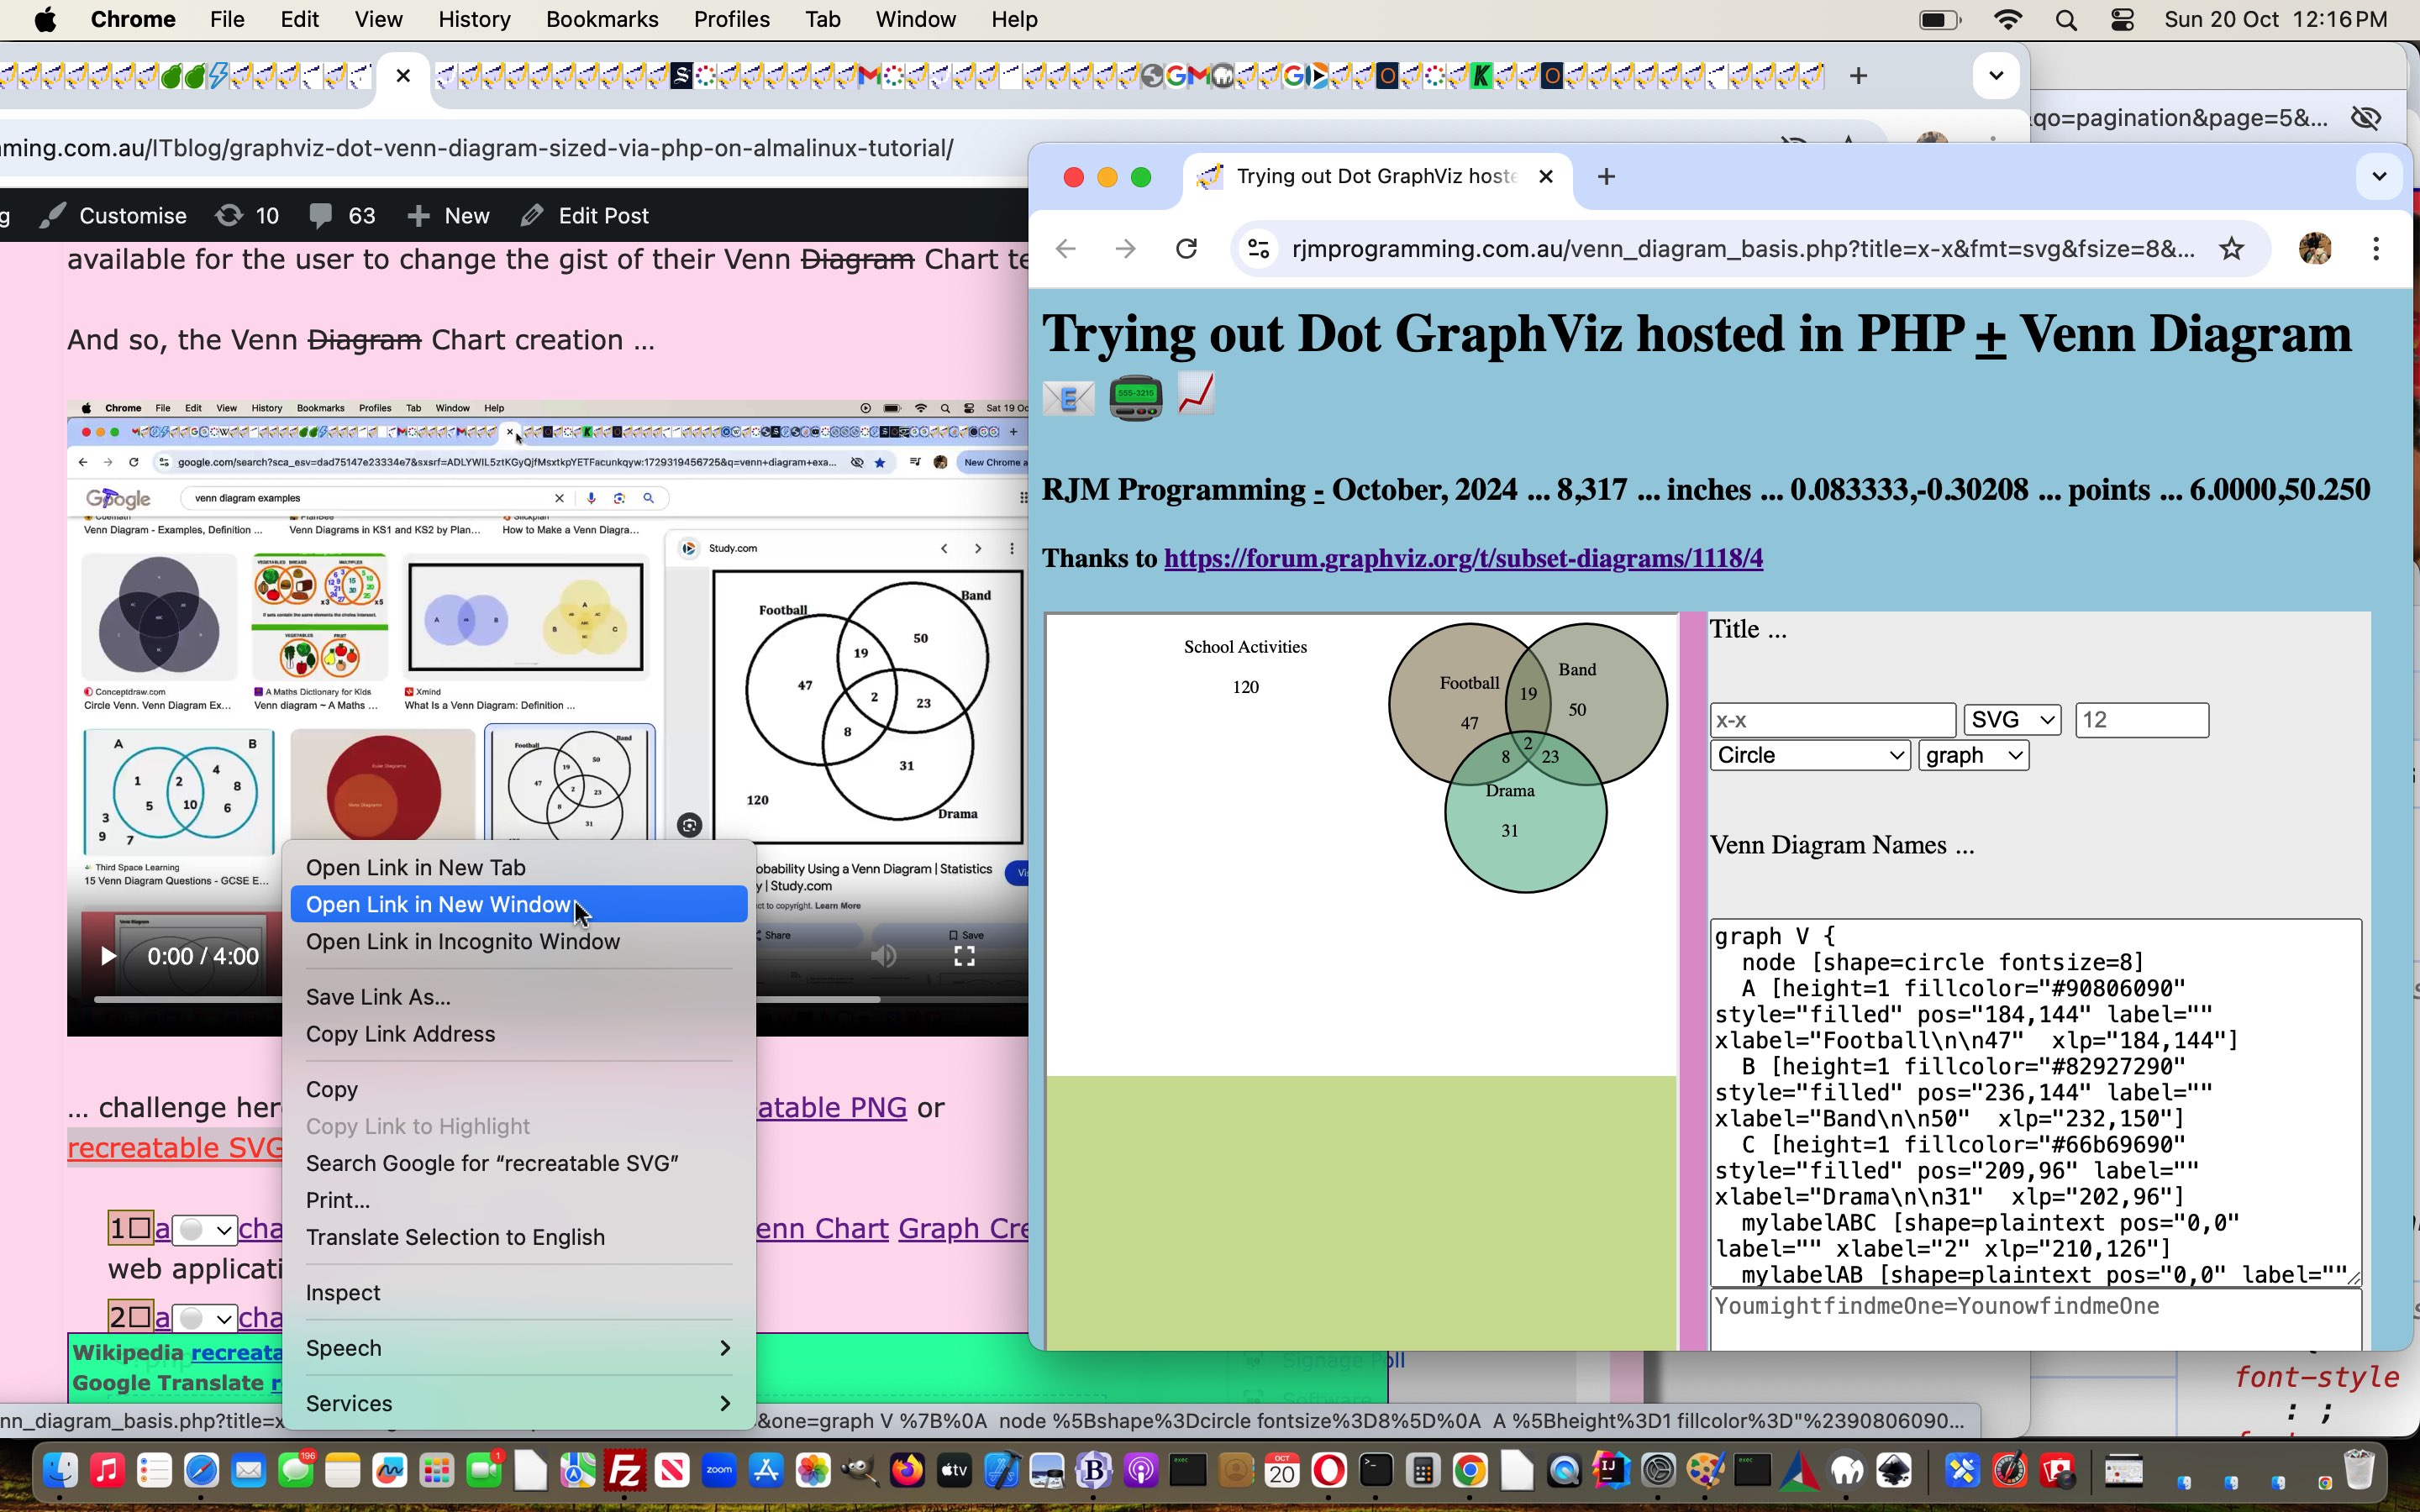Screen dimensions: 2420x1512
Task: Open Control Centre in the menu bar
Action: point(2122,20)
